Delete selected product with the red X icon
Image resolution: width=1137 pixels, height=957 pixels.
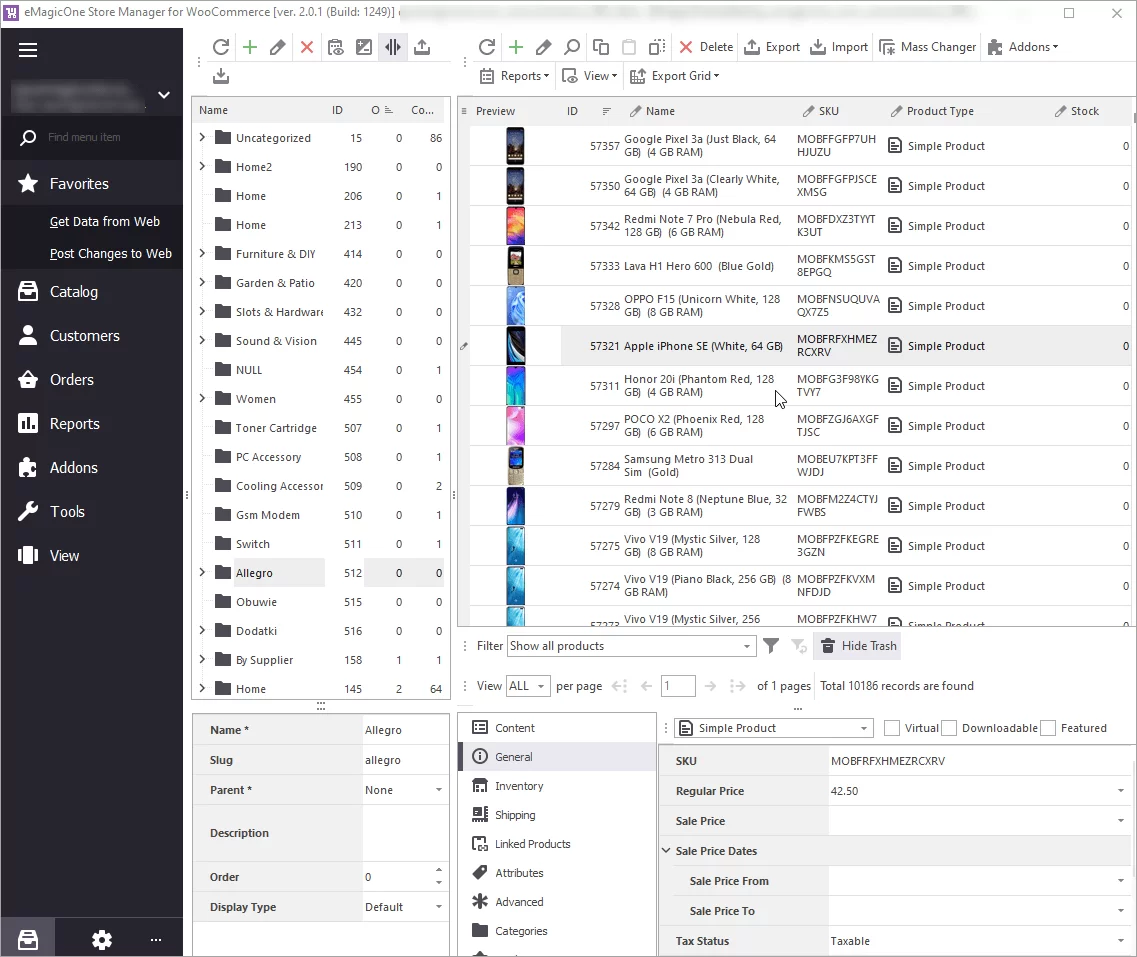point(684,46)
